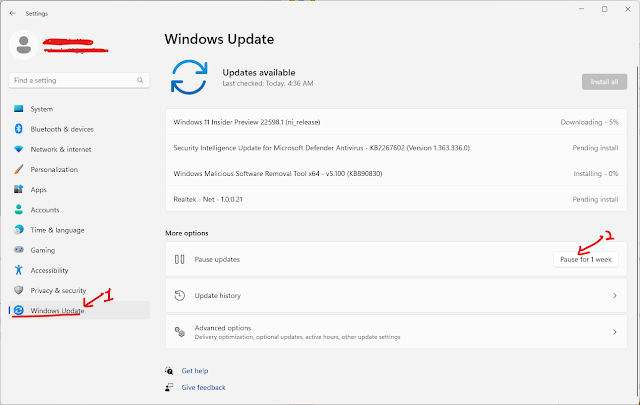Click the Give feedback icon
640x405 pixels.
coord(169,387)
